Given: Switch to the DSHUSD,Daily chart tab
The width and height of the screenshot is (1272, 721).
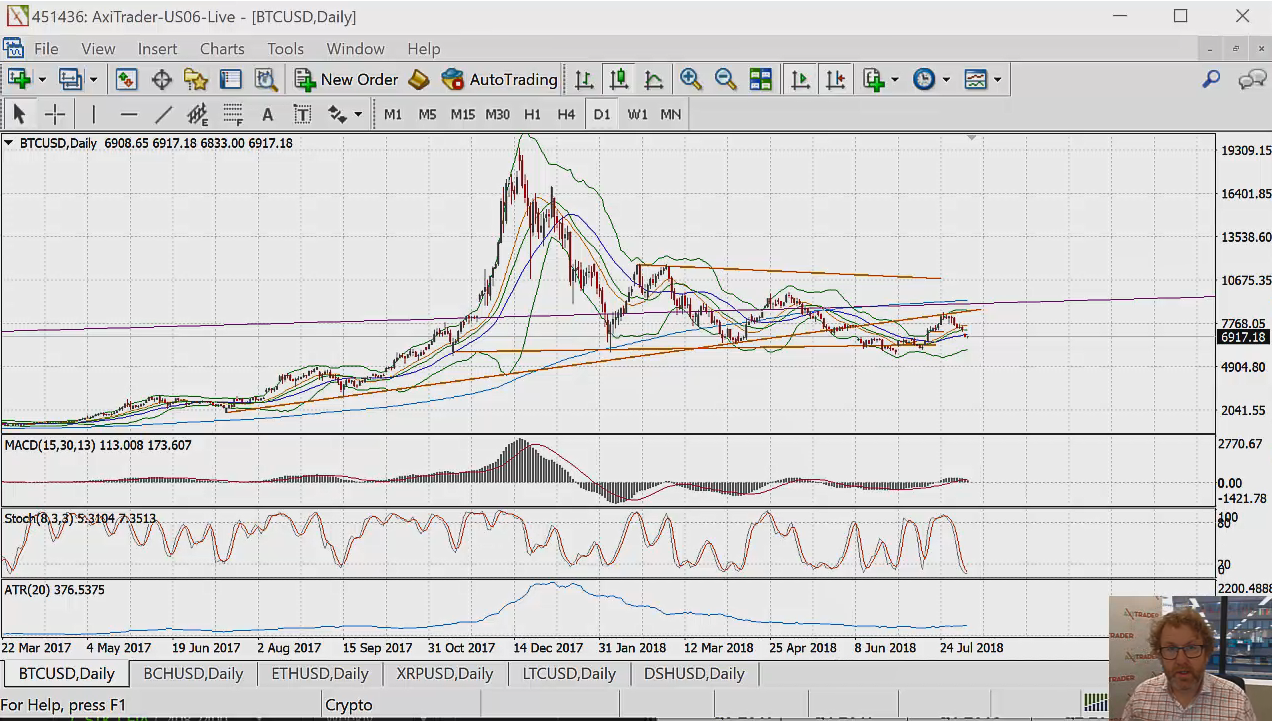Looking at the screenshot, I should (x=694, y=673).
